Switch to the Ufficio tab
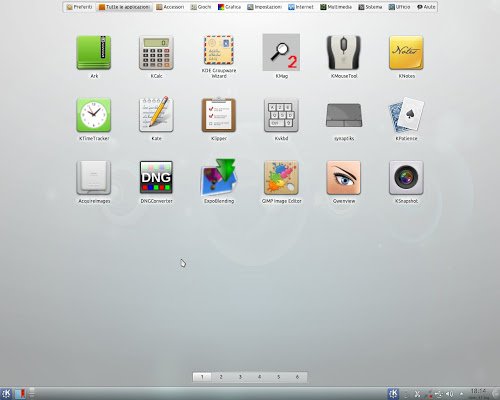 pos(399,7)
